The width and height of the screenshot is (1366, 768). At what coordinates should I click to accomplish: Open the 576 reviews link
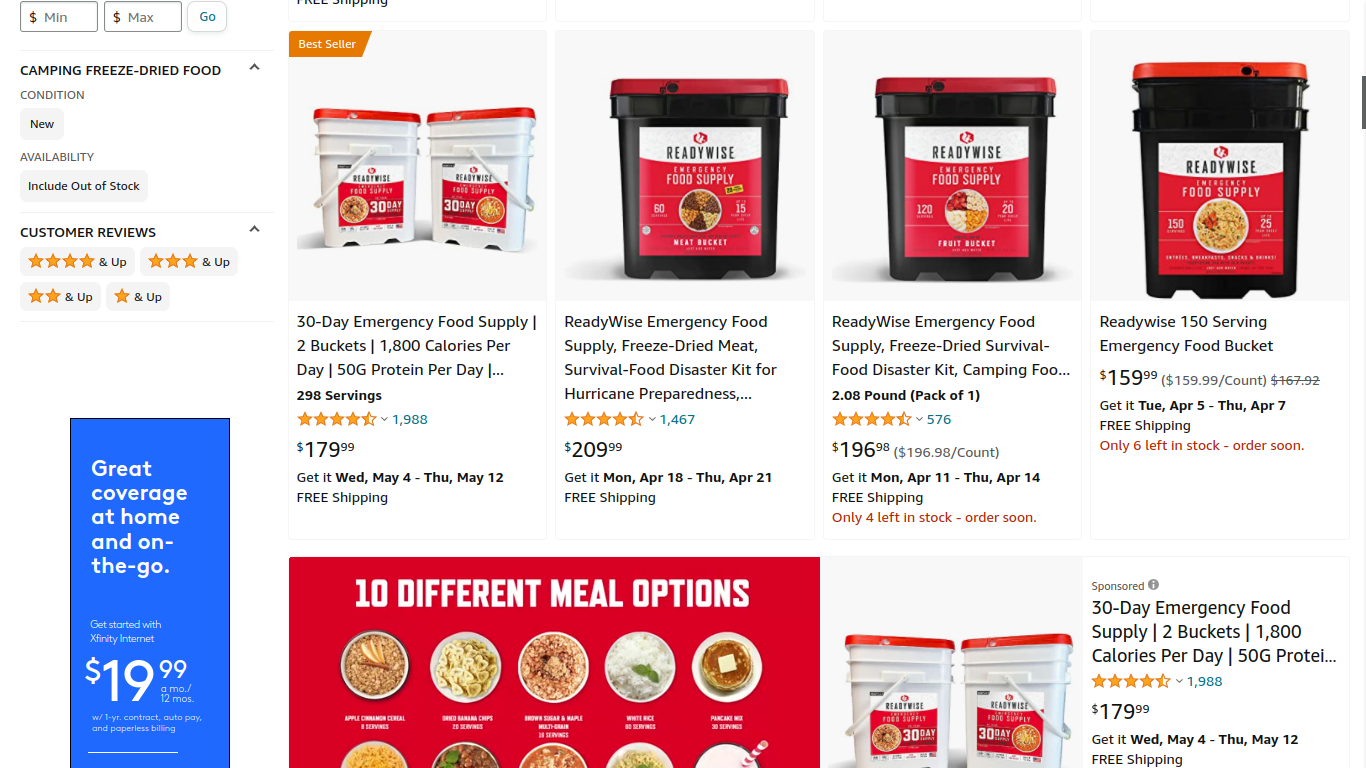939,420
